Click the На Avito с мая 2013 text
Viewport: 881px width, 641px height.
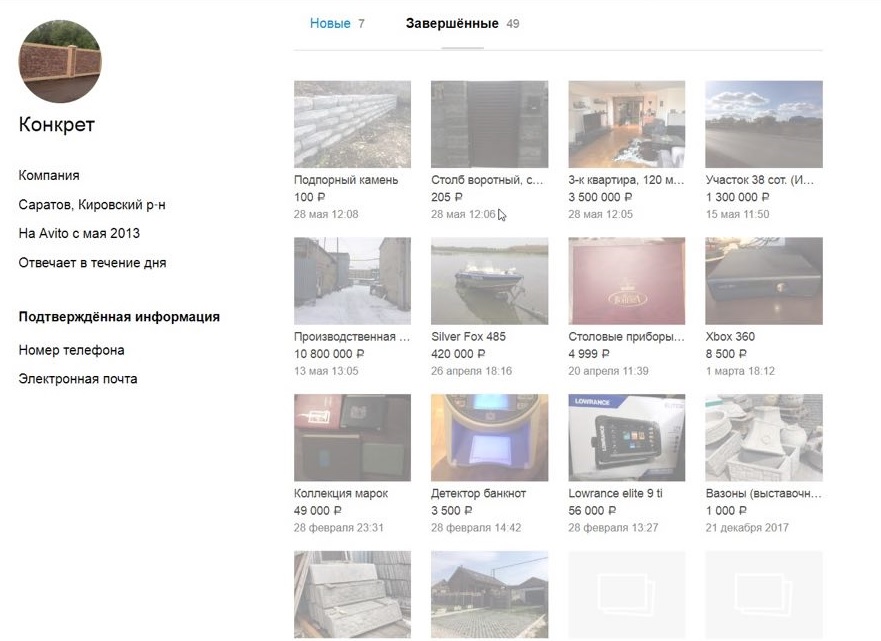point(79,233)
